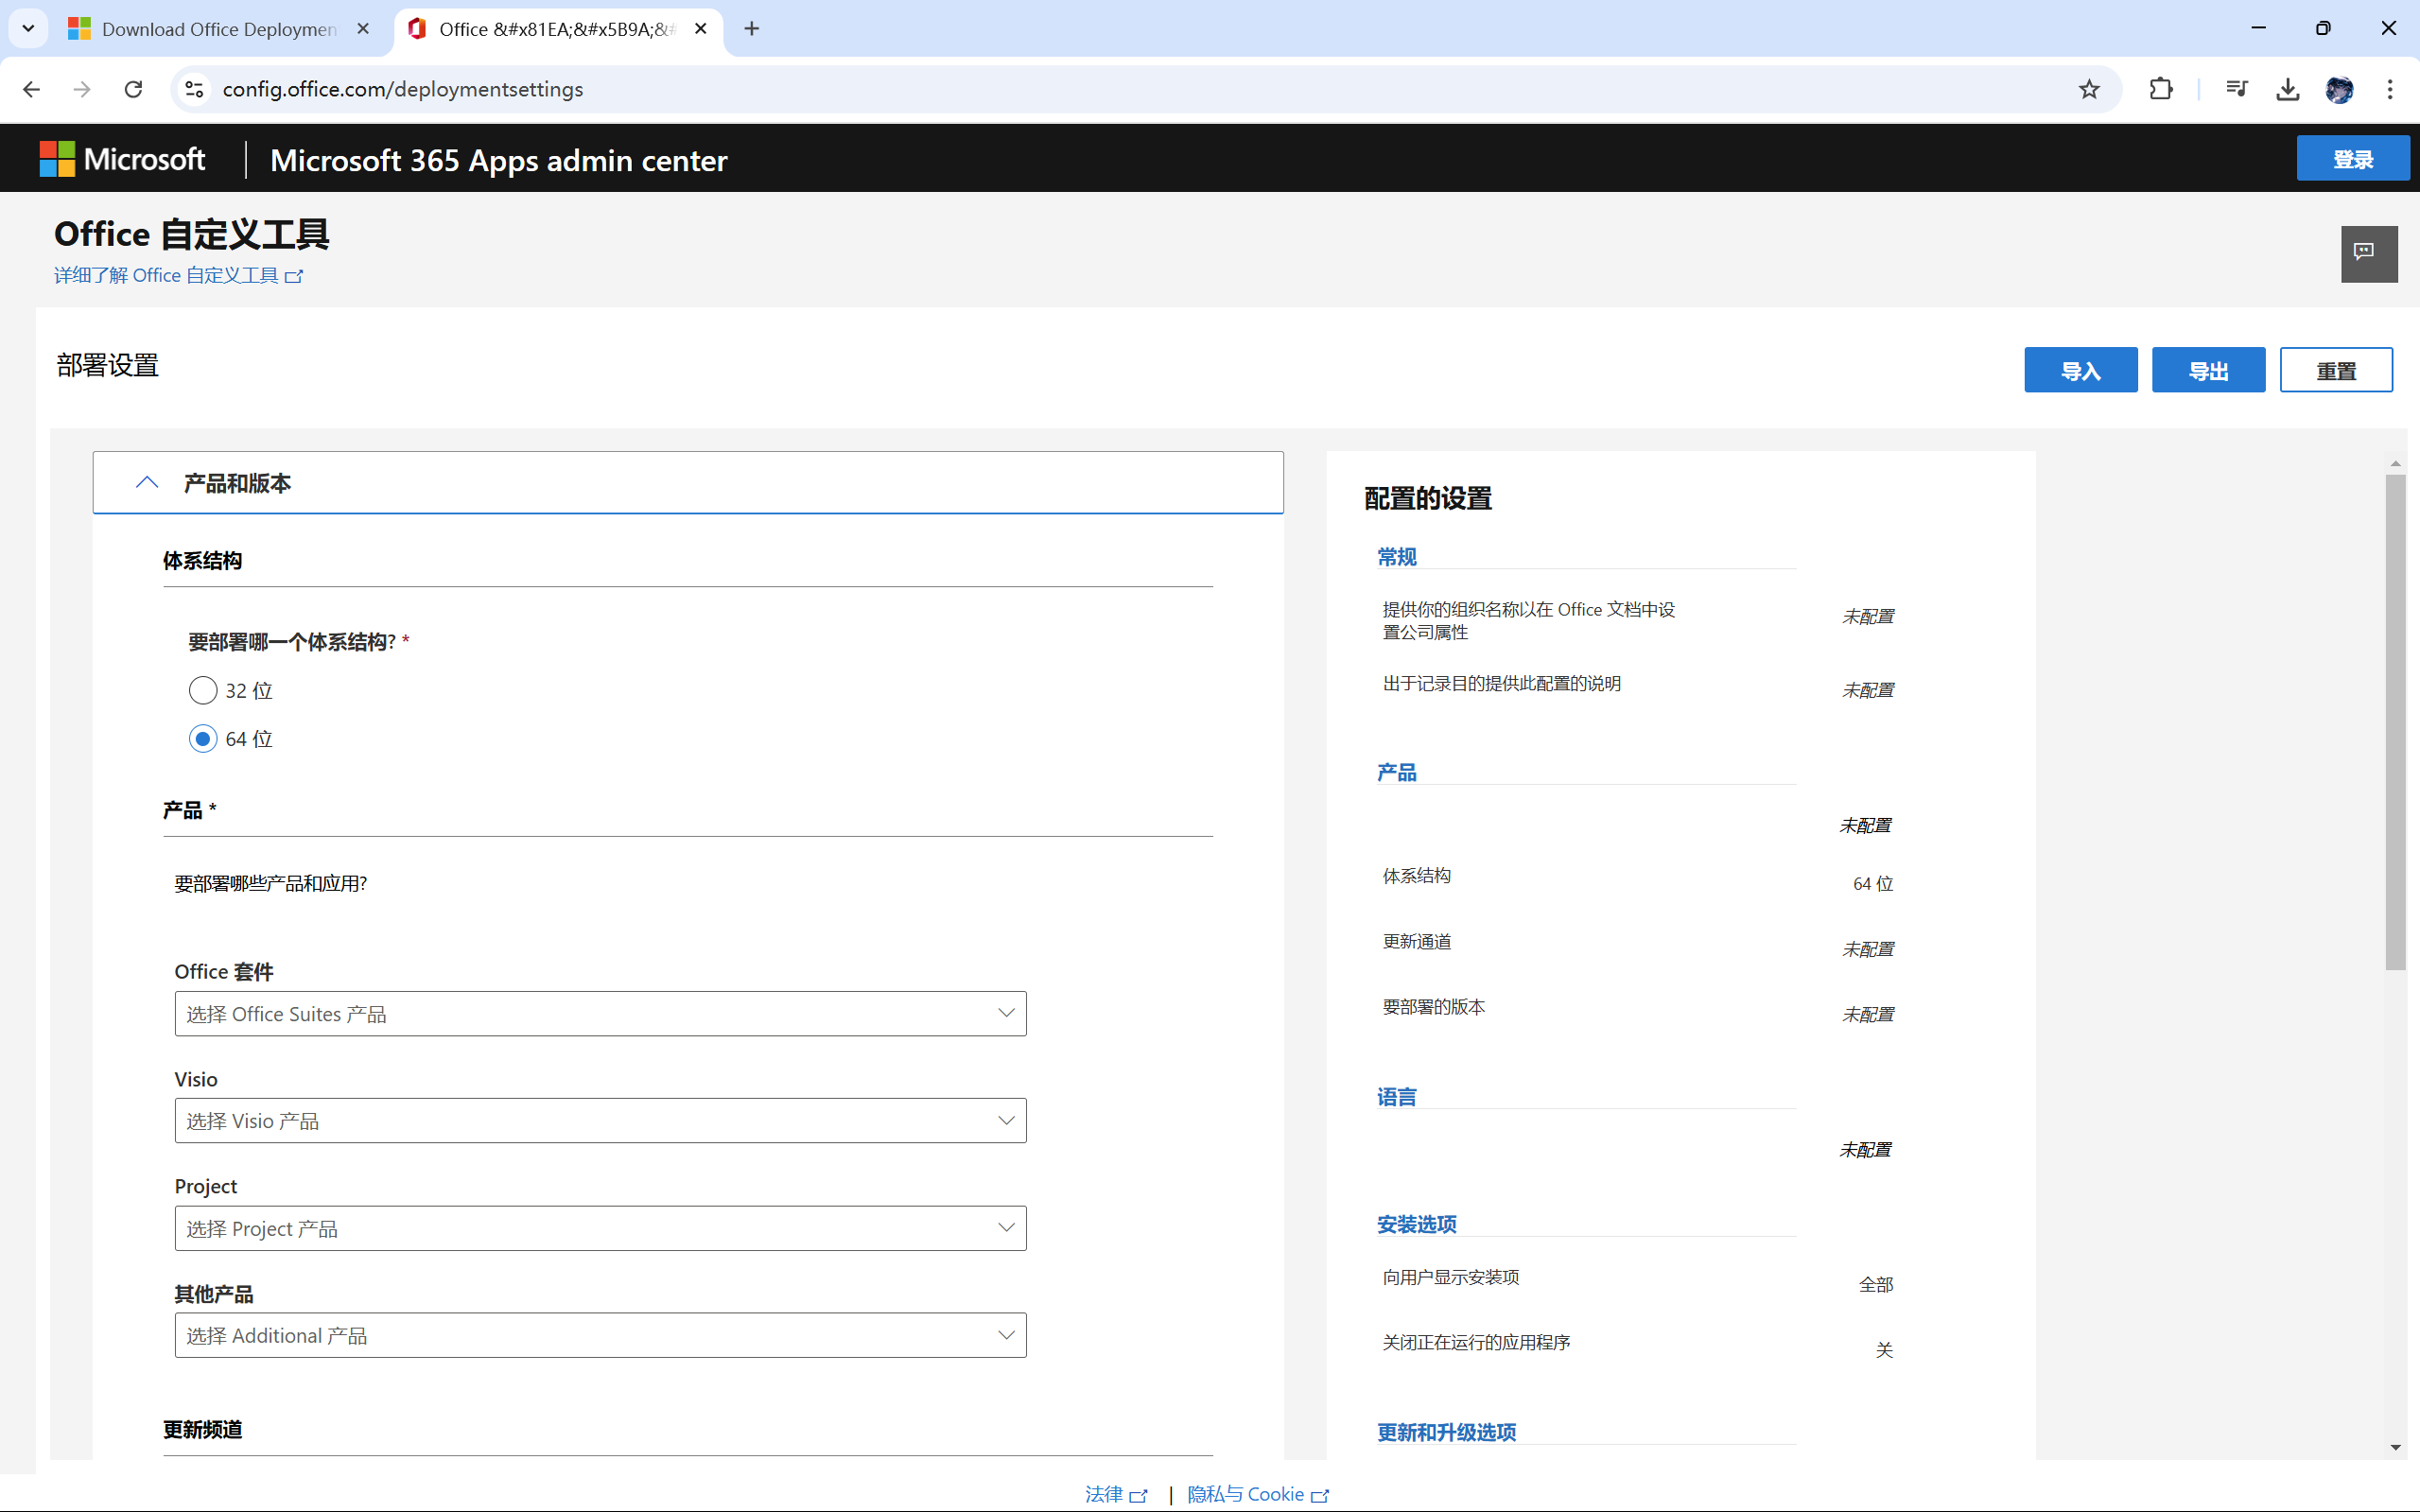Open the Visio product dropdown
Viewport: 2420px width, 1512px height.
point(600,1121)
